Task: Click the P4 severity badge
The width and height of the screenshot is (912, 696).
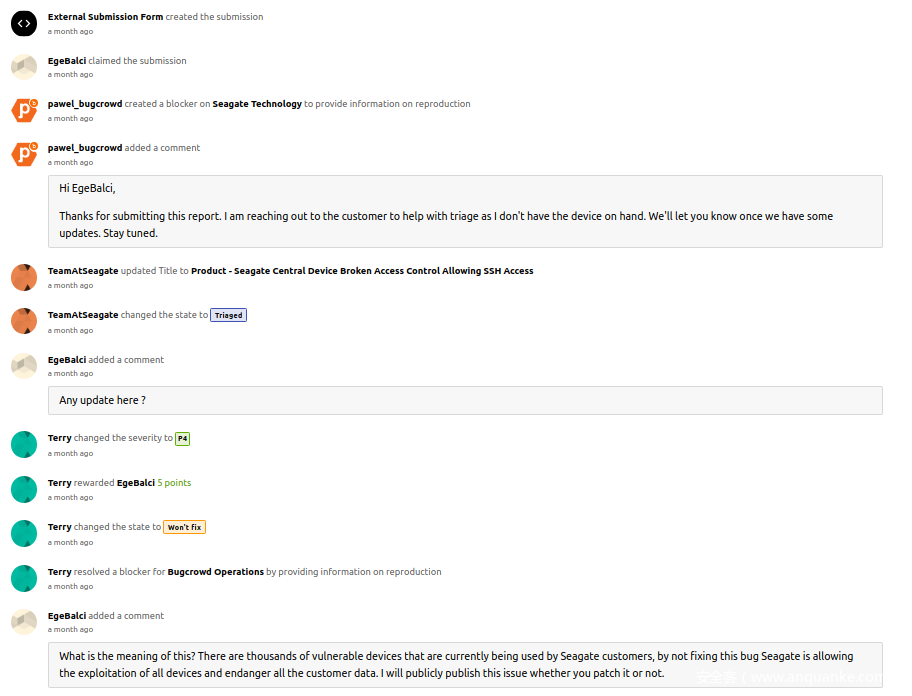Action: pos(182,438)
